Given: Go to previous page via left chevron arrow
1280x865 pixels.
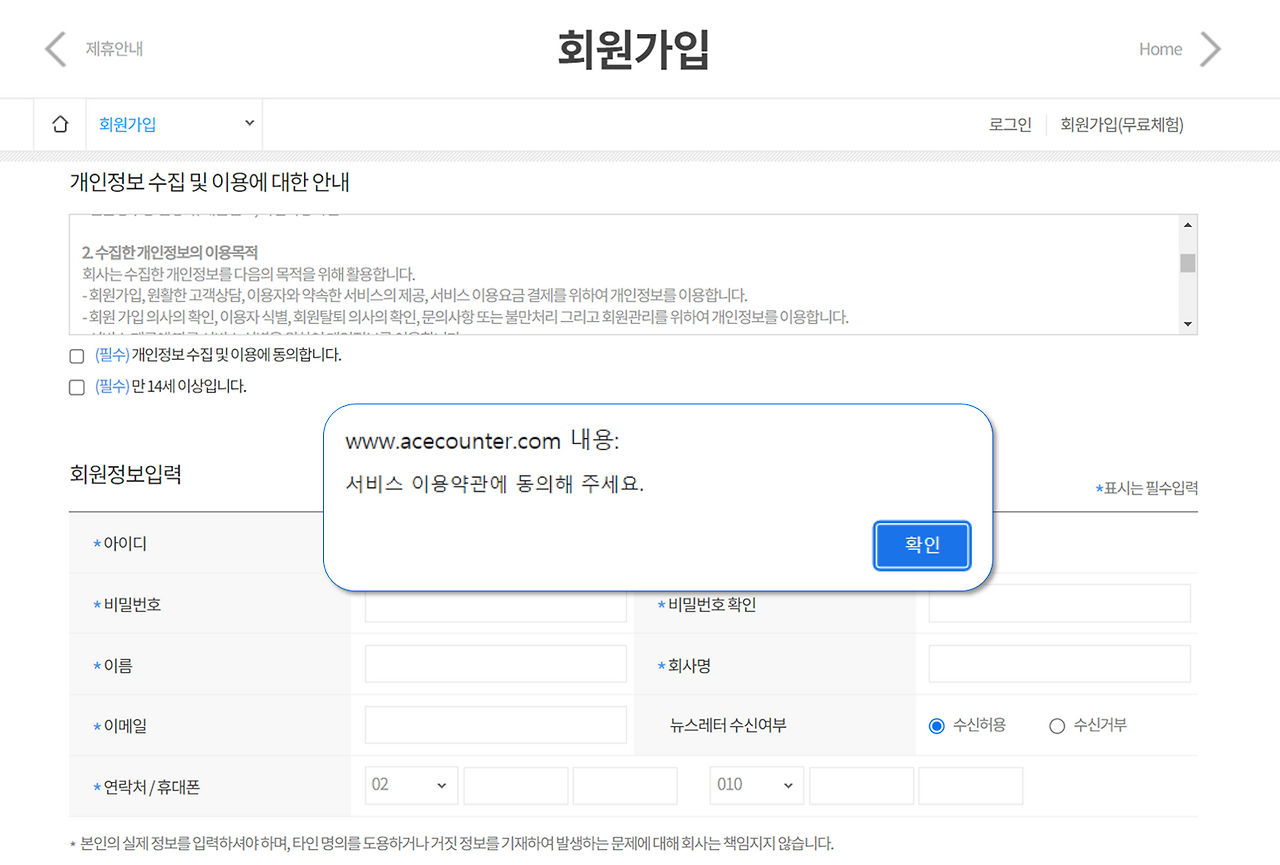Looking at the screenshot, I should [56, 49].
